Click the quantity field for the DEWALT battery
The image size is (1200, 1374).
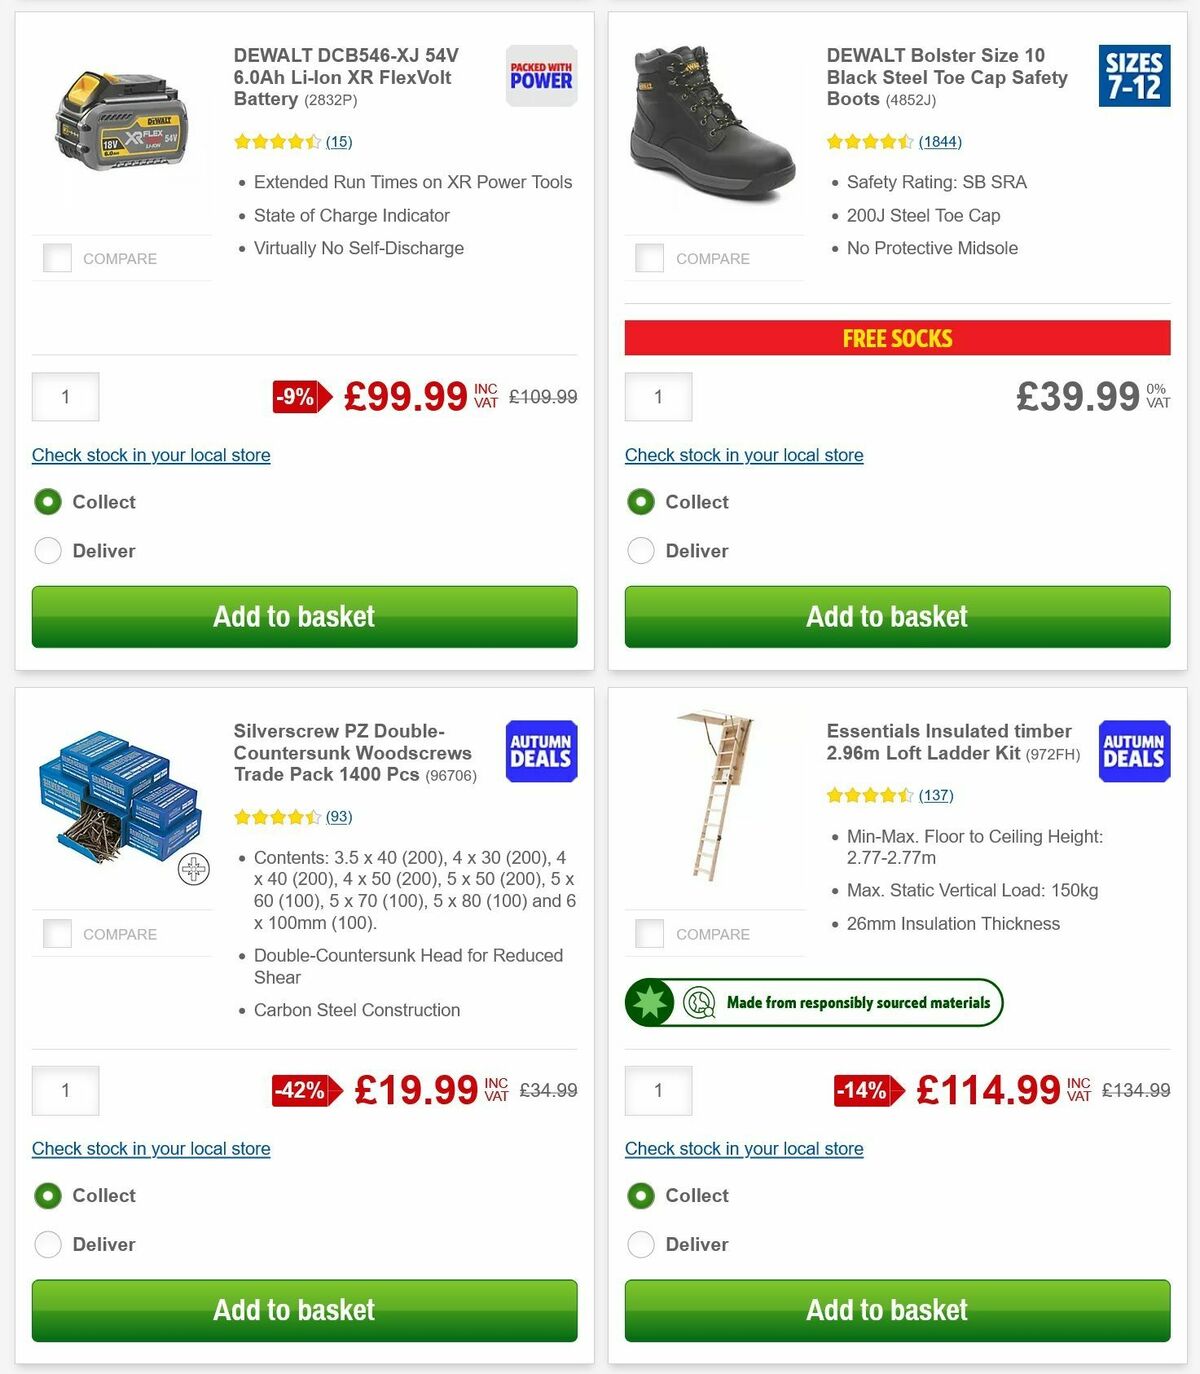[x=65, y=396]
